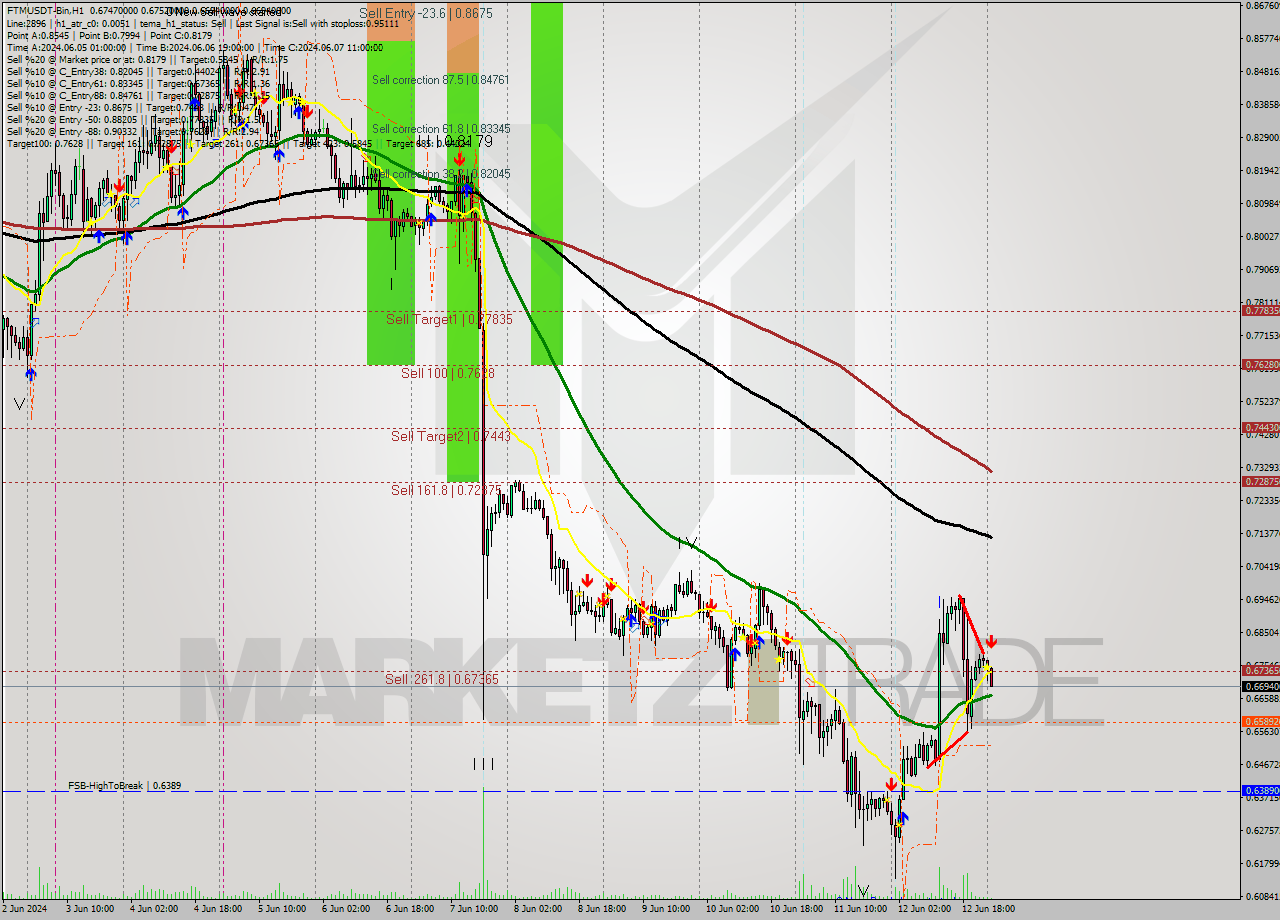Click the red 0.76280 price axis tag
The width and height of the screenshot is (1280, 920).
click(x=1260, y=365)
